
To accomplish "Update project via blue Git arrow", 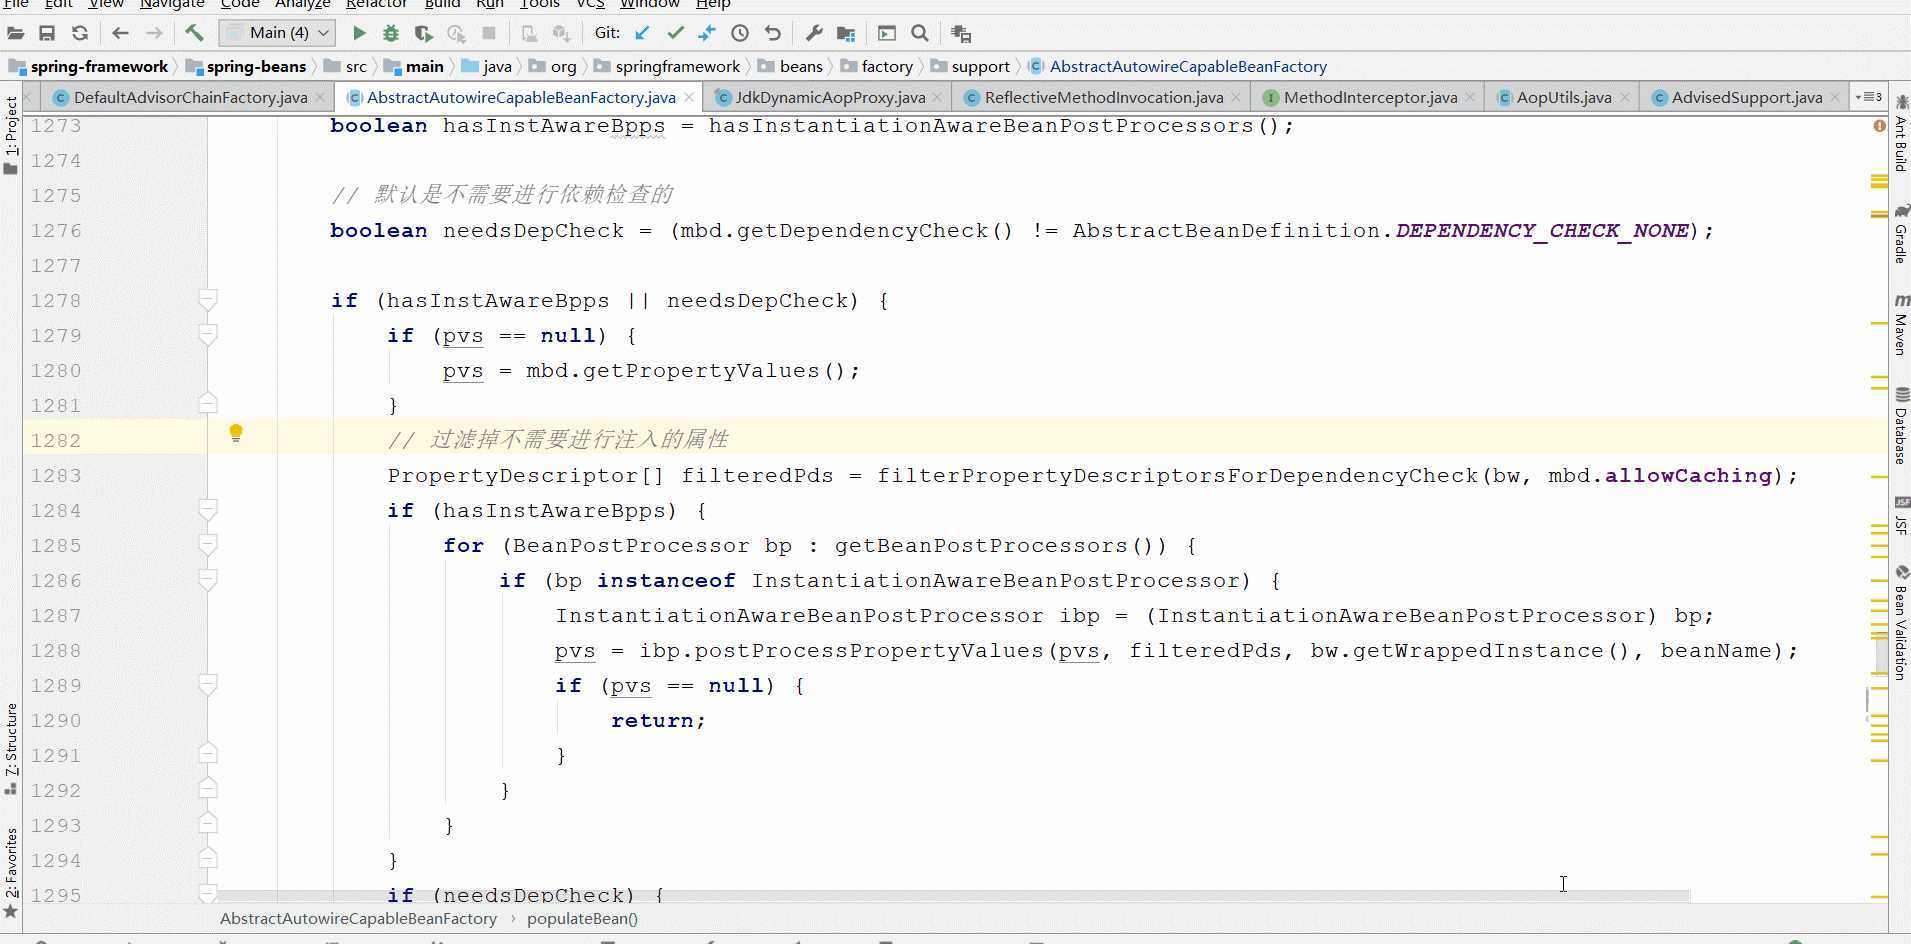I will tap(642, 33).
